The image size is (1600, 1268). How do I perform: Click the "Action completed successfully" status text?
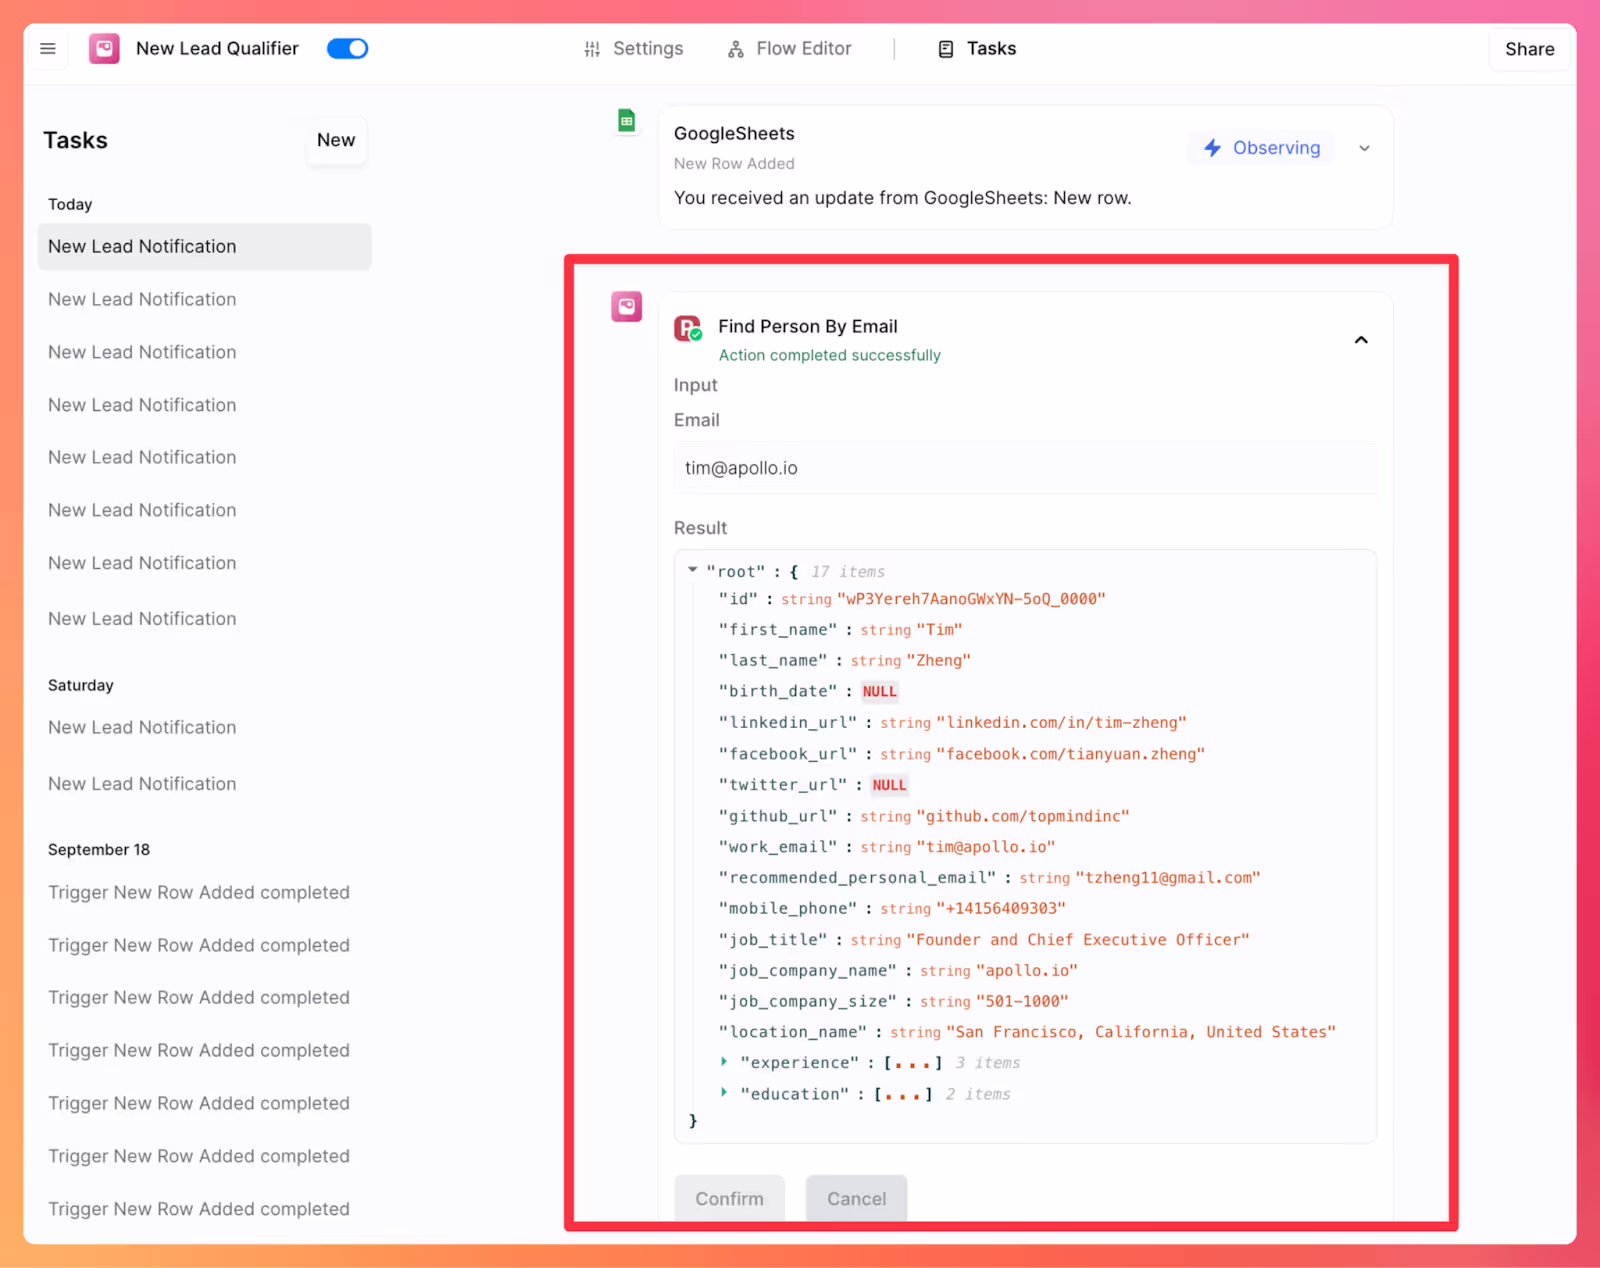[x=829, y=355]
